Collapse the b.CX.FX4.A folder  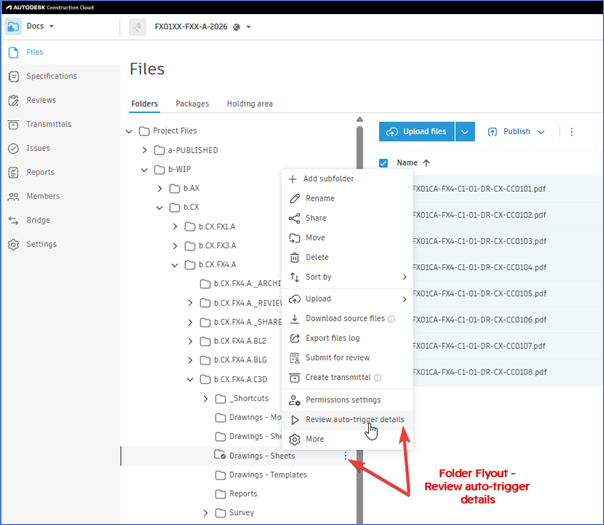[175, 265]
